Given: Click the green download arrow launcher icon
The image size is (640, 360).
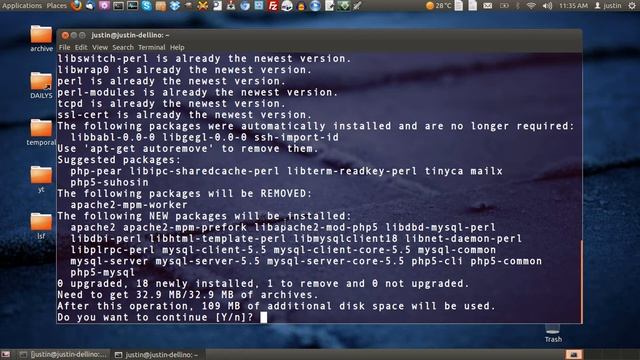Looking at the screenshot, I should coord(344,6).
